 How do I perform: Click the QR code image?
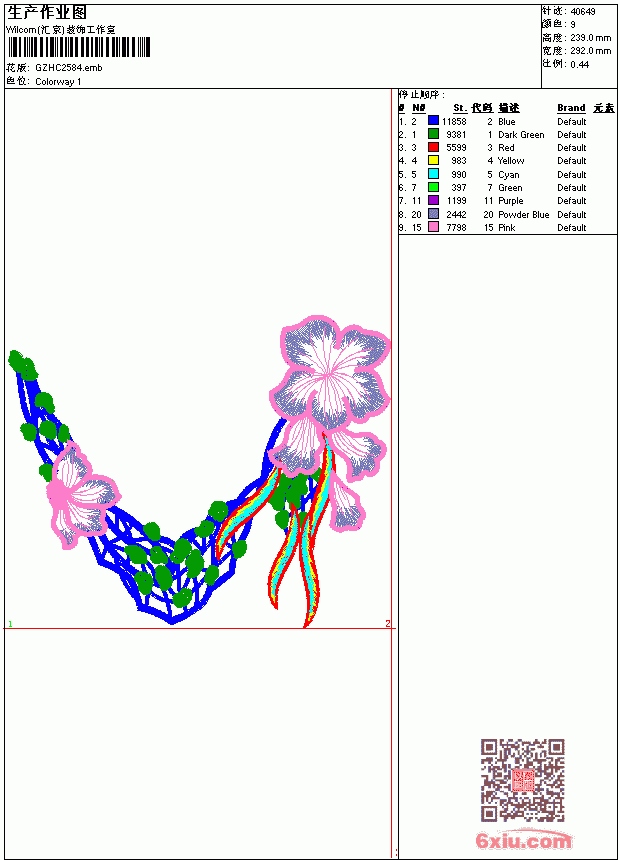pos(523,780)
